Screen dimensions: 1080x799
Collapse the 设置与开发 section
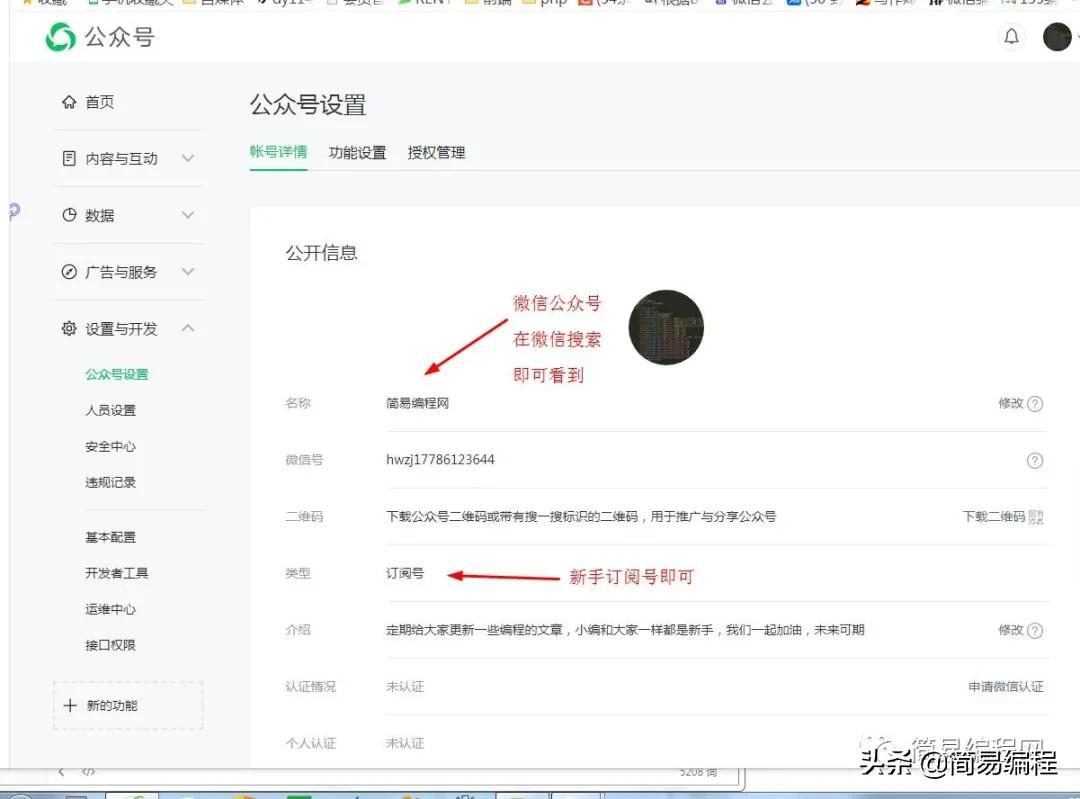click(190, 327)
